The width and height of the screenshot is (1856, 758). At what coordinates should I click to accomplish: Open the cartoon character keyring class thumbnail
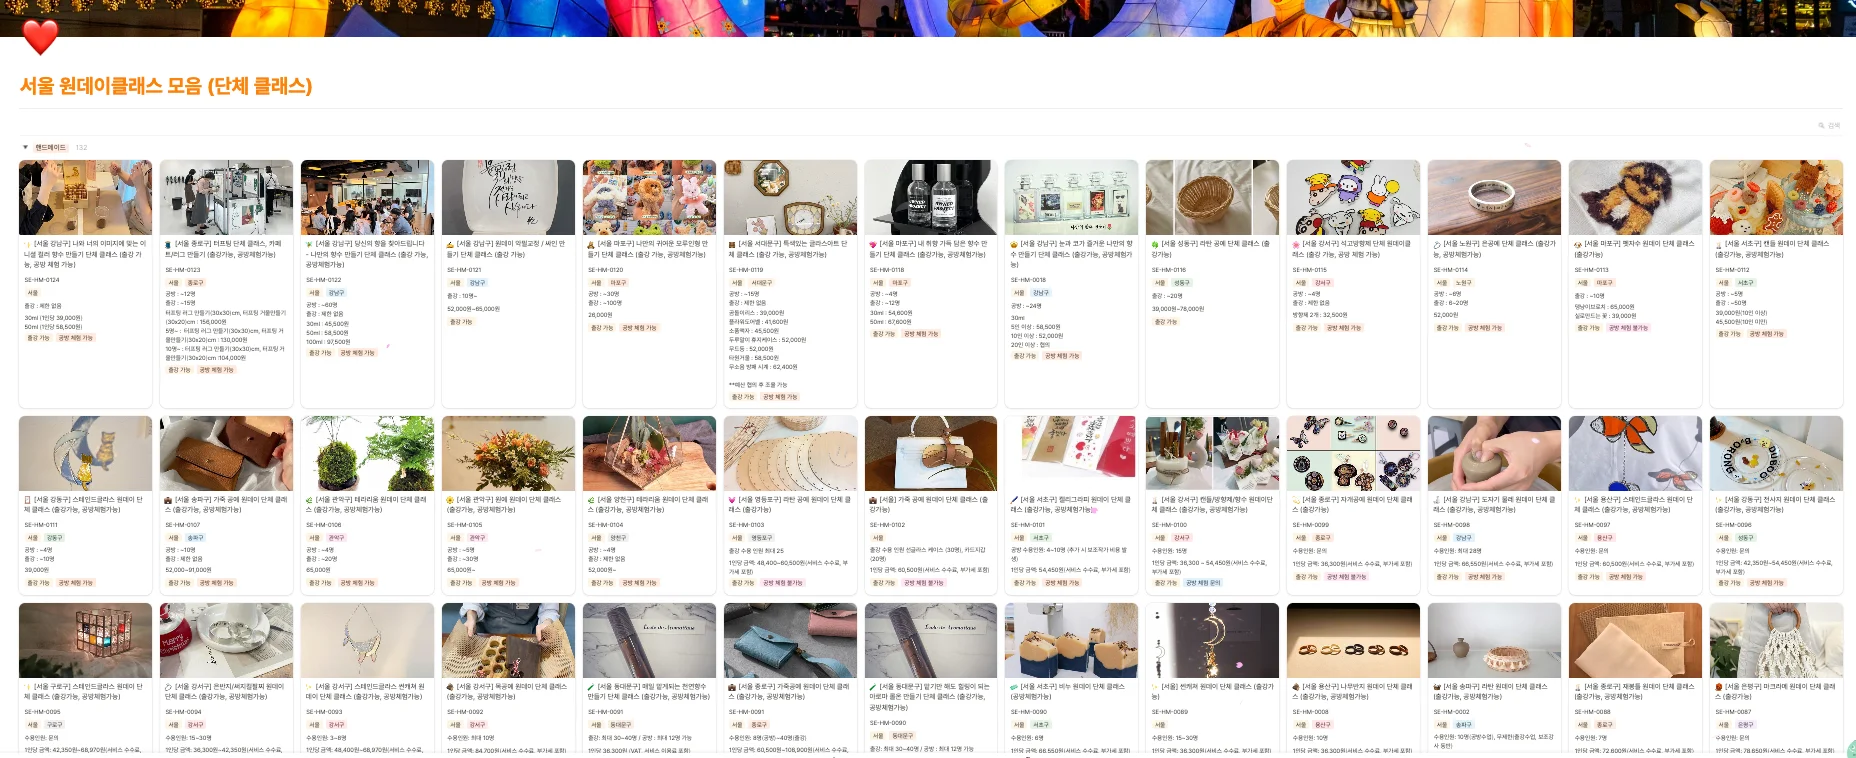tap(1353, 197)
